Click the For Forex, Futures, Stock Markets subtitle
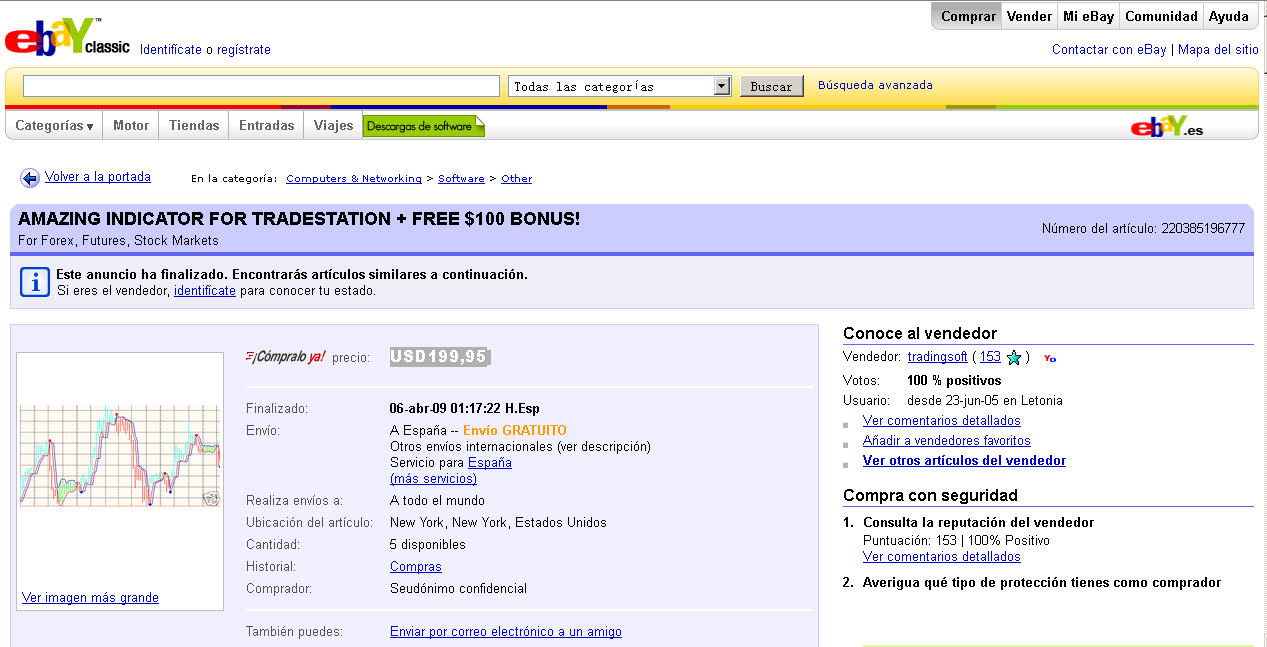 pyautogui.click(x=118, y=241)
